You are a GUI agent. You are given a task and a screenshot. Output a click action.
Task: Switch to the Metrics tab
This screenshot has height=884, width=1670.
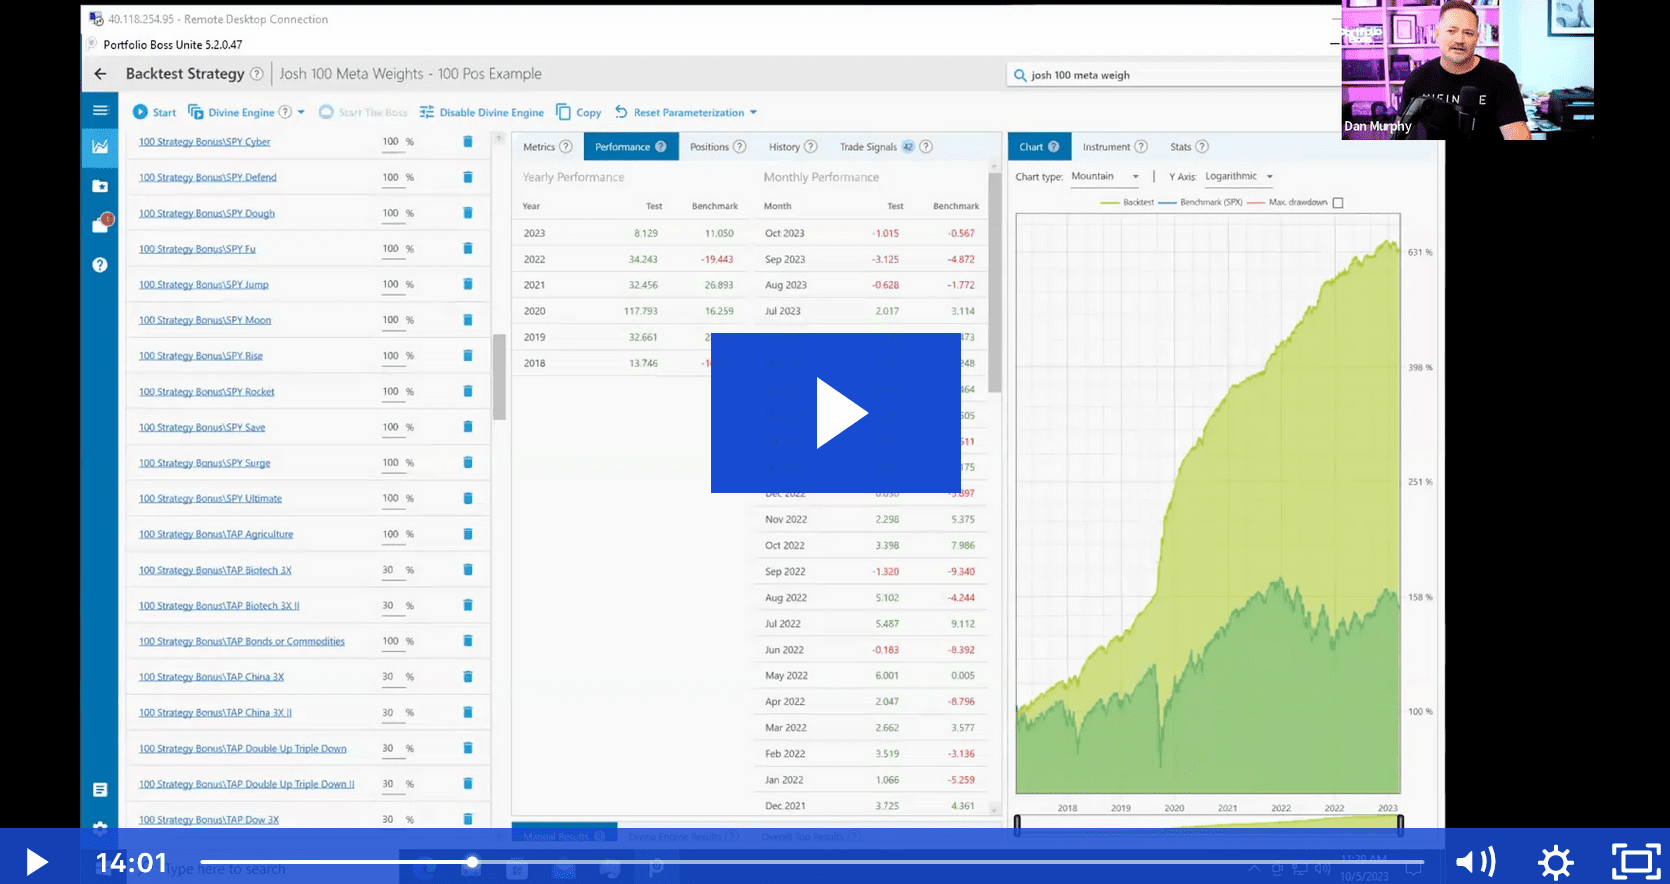pos(547,147)
